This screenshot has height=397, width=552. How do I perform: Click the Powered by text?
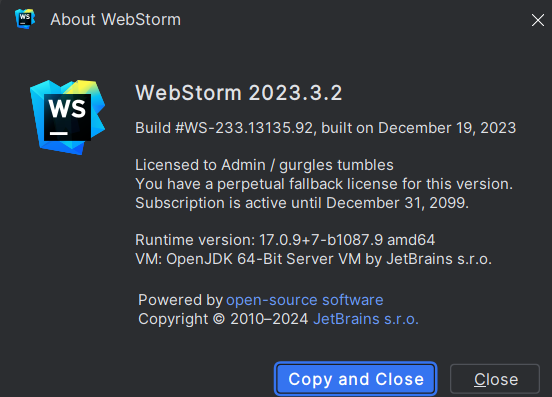pyautogui.click(x=180, y=300)
